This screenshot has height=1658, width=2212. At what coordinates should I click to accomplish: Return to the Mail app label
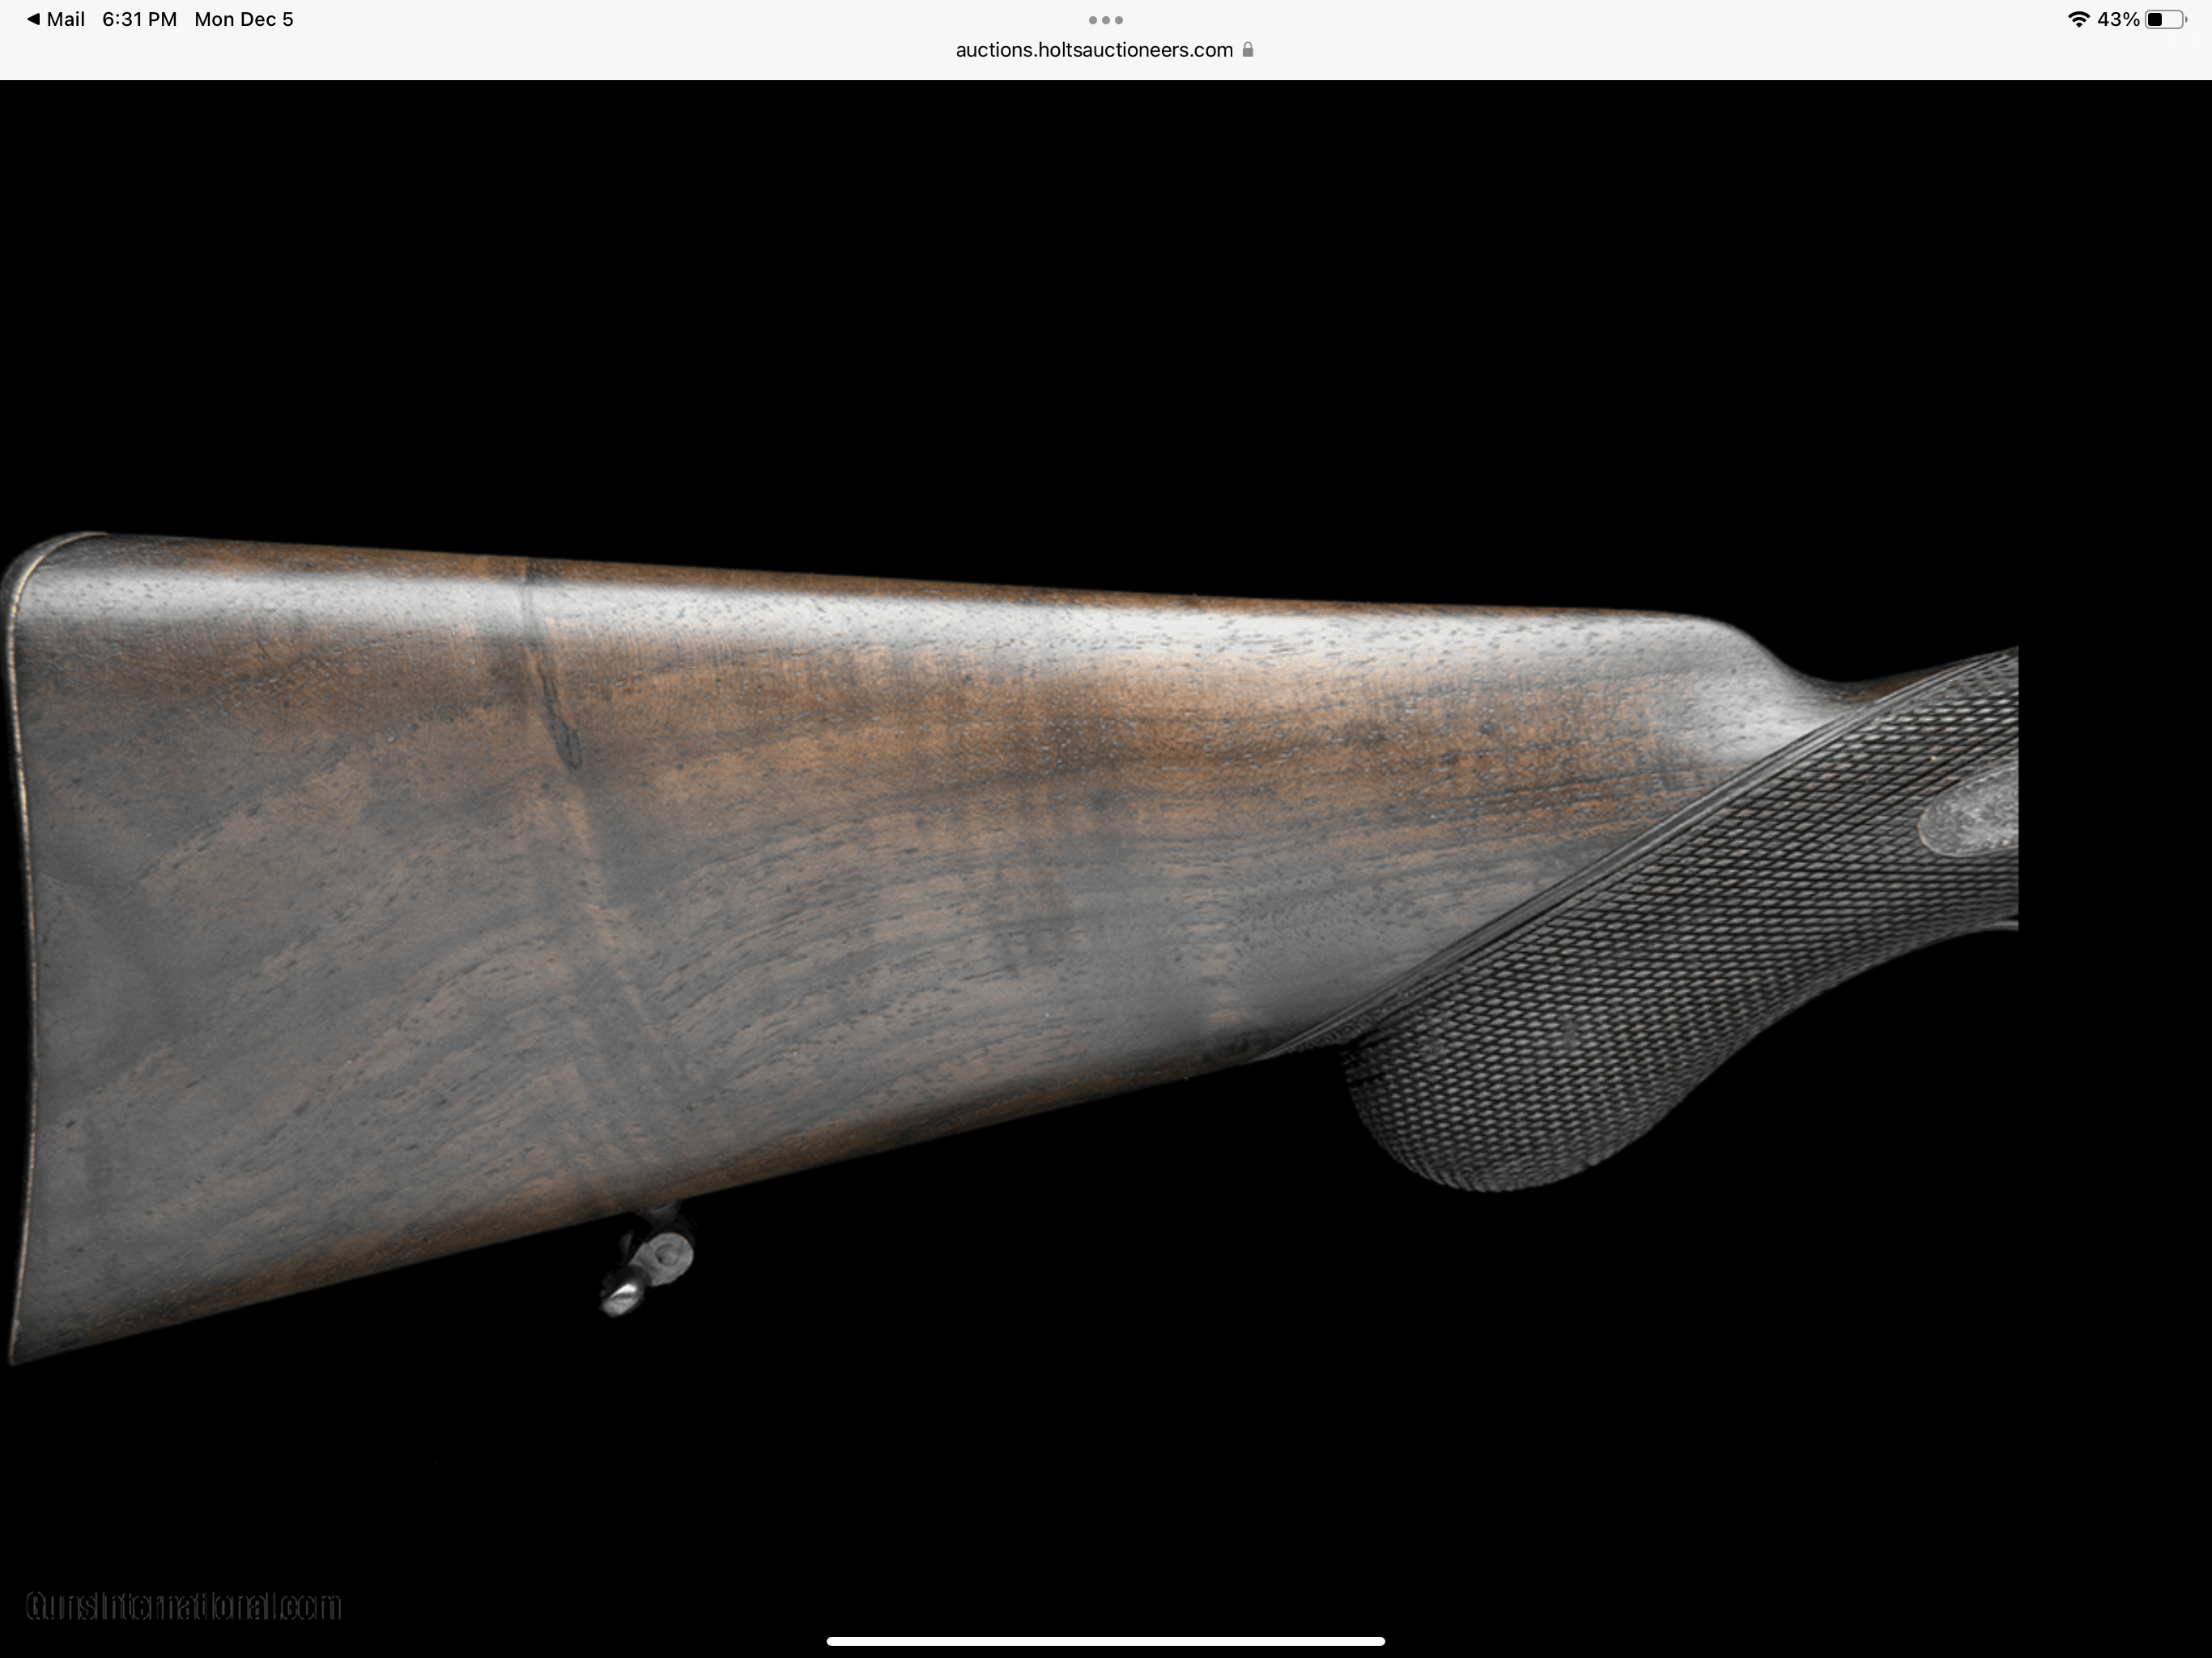tap(66, 19)
